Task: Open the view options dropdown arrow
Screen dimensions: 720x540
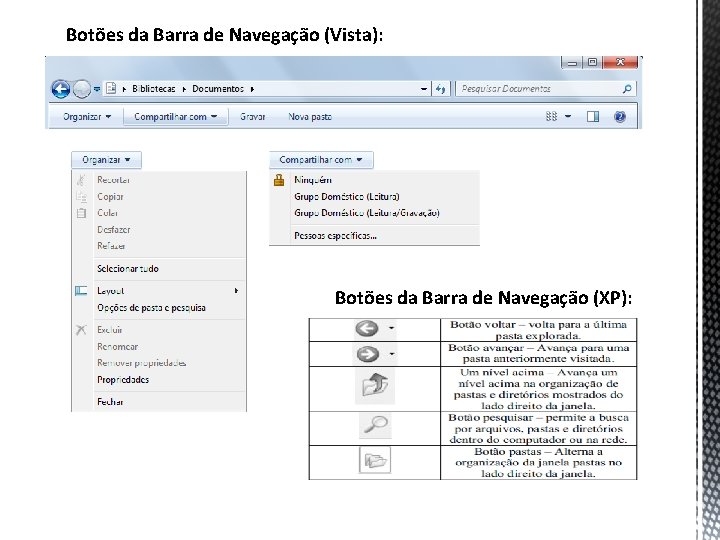Action: coord(568,117)
